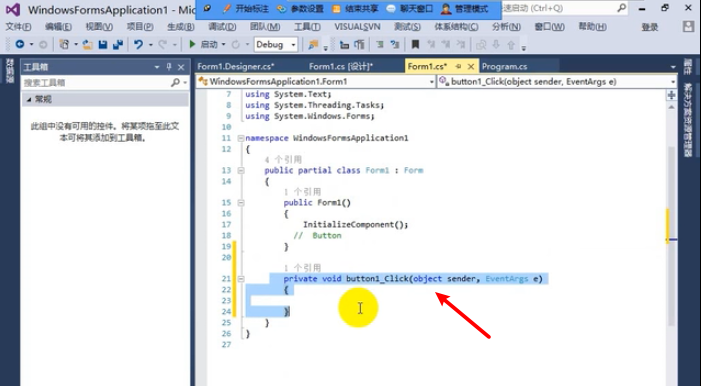The image size is (701, 386).
Task: Click the editor vertical scrollbar thumb
Action: 671,235
